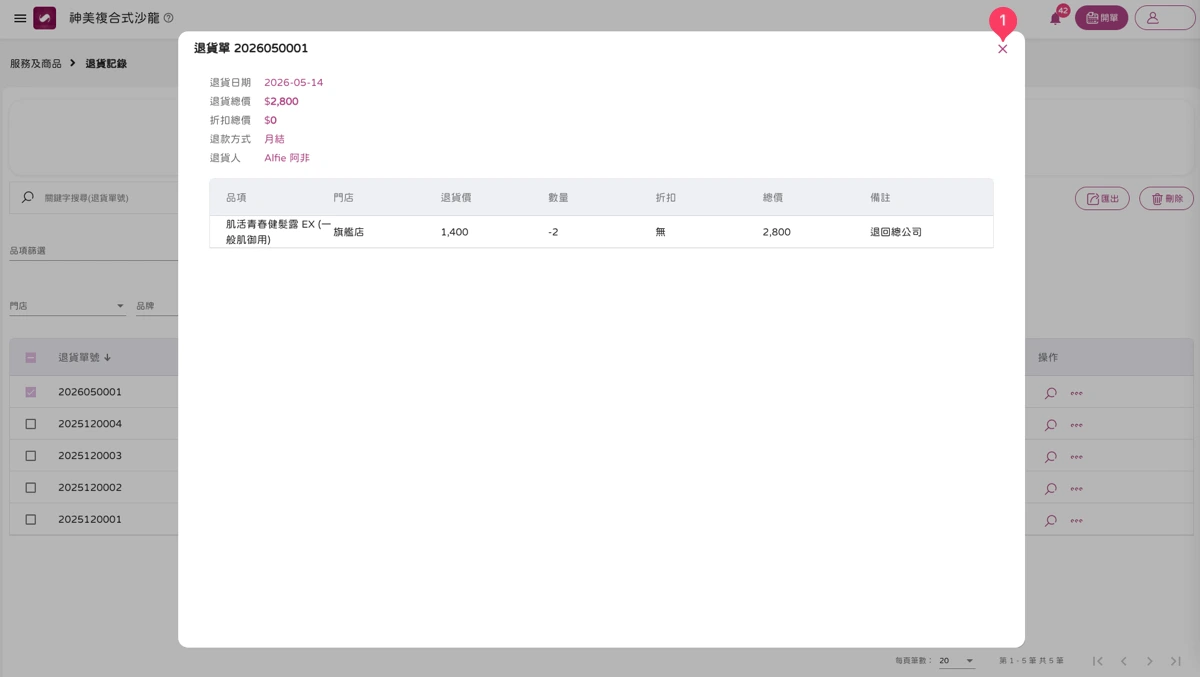Open more options for order 2025120001
This screenshot has width=1200, height=677.
pyautogui.click(x=1076, y=521)
